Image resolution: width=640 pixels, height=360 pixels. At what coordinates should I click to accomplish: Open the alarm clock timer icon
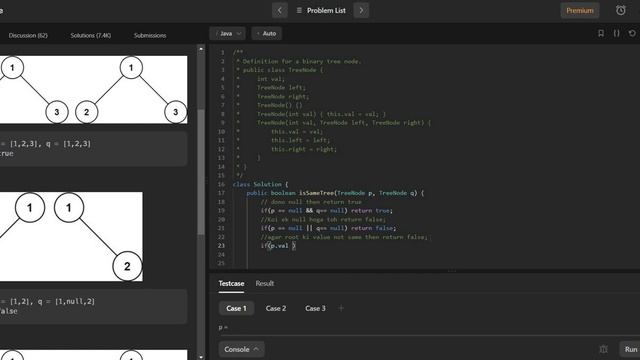pos(620,10)
